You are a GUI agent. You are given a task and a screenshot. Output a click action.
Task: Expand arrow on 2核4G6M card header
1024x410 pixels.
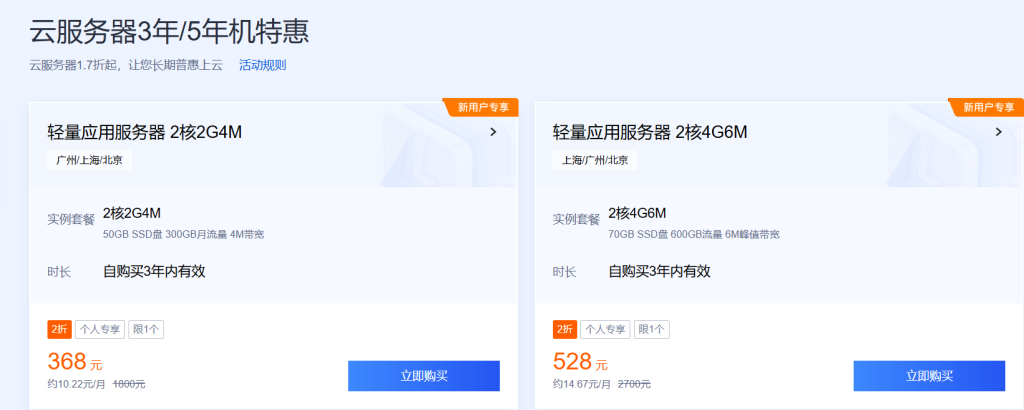tap(999, 132)
